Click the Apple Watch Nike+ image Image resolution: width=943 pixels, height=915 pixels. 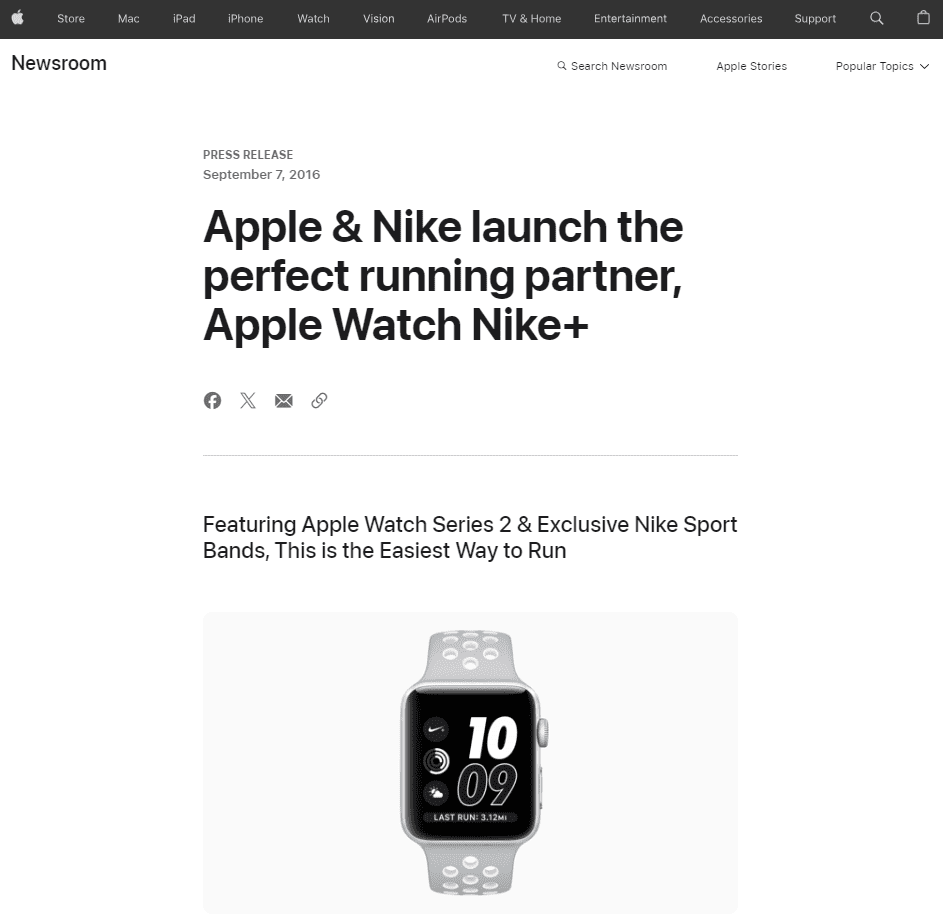click(470, 763)
